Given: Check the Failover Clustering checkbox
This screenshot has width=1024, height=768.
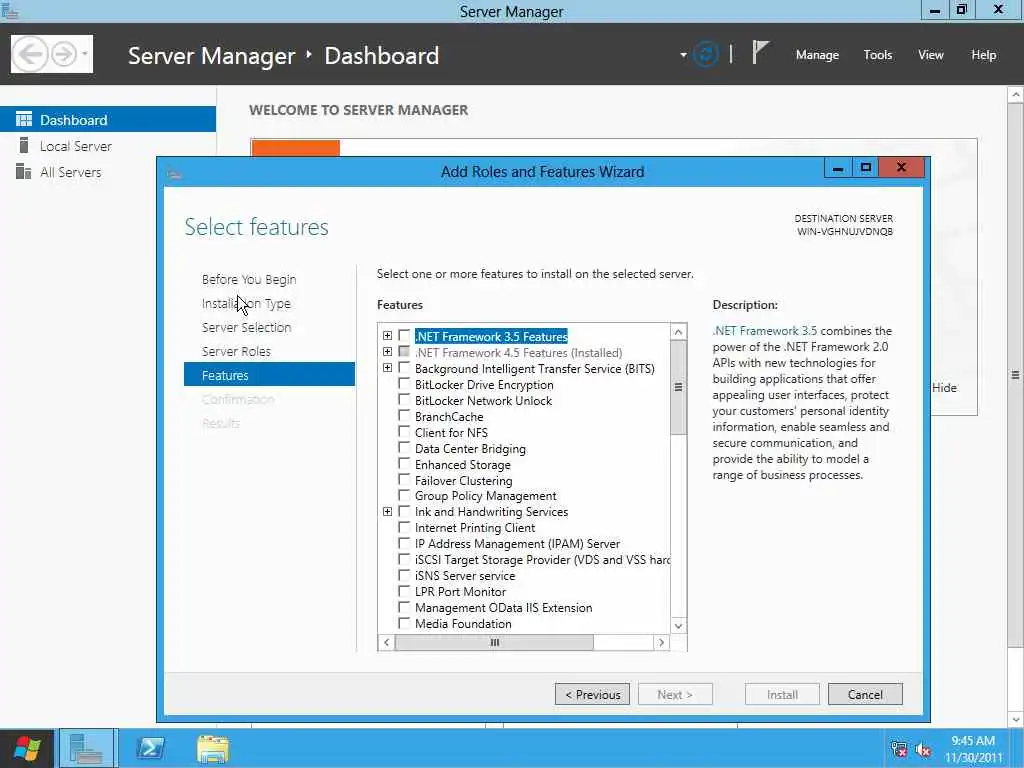Looking at the screenshot, I should pos(404,479).
